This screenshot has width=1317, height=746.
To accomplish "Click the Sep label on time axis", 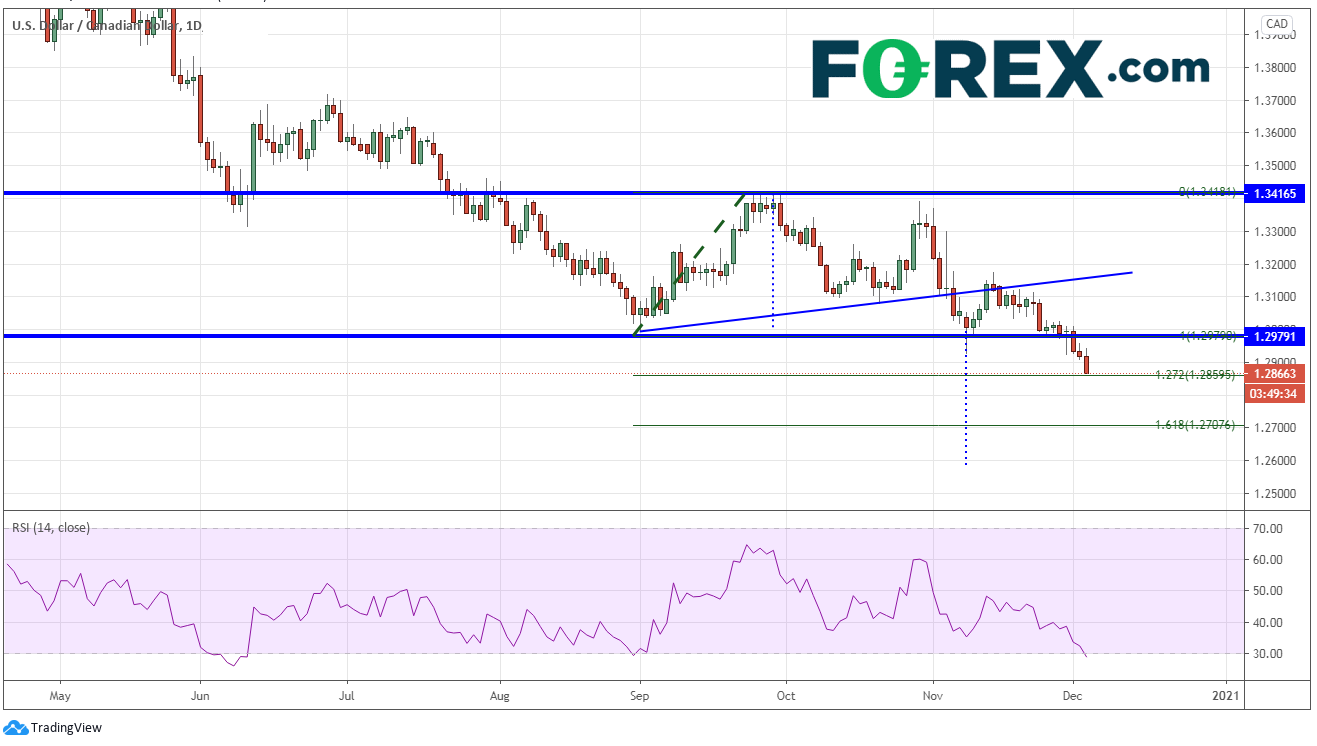I will click(639, 693).
